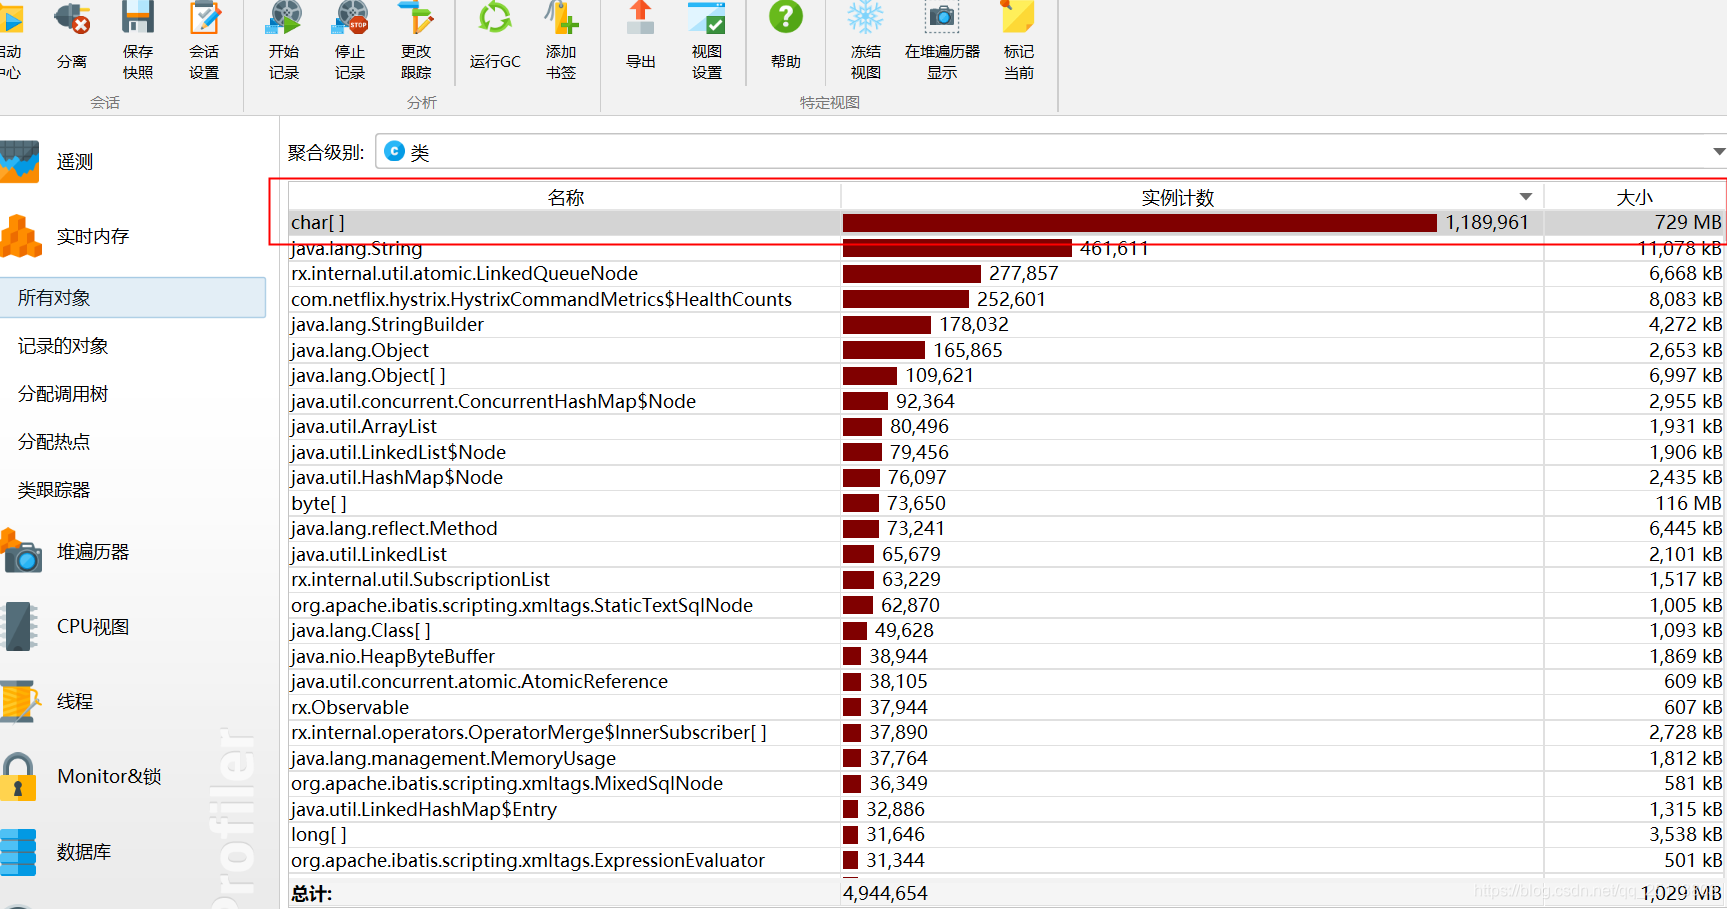Click 开始记录 start recording icon
This screenshot has width=1727, height=909.
click(x=284, y=18)
